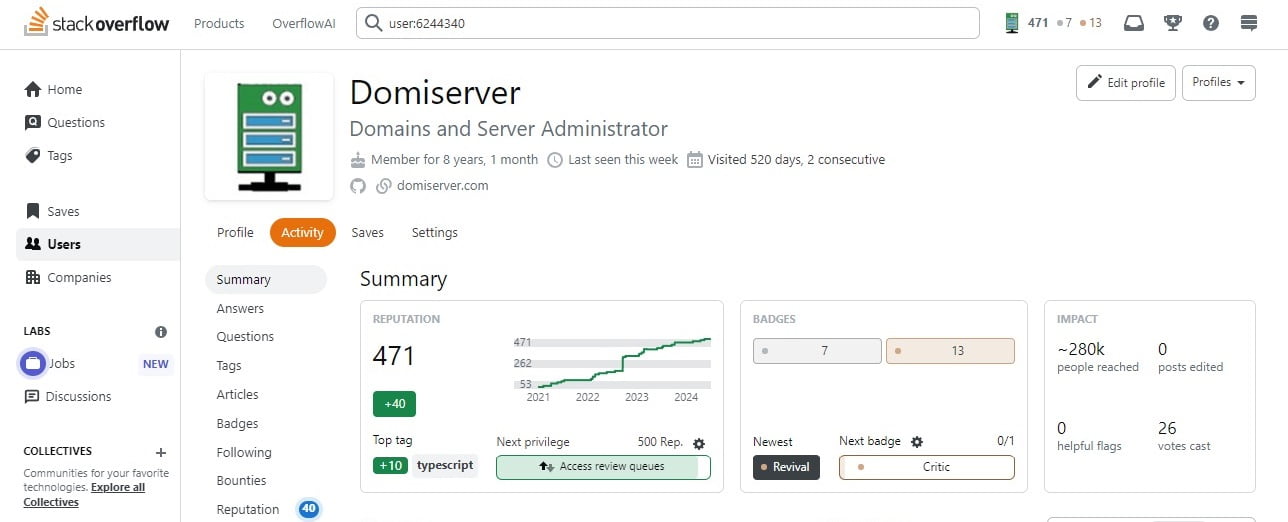Screen dimensions: 1288x522
Task: Click the Tags sidebar icon
Action: point(33,155)
